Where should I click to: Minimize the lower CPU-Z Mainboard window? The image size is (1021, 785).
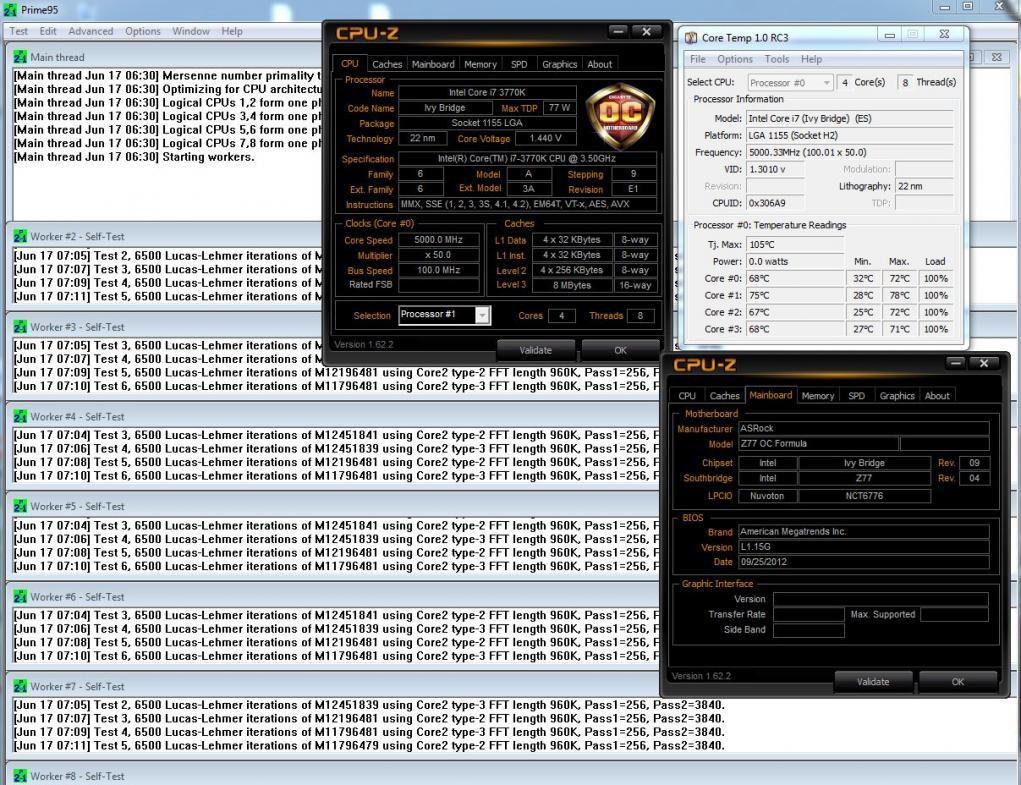coord(956,363)
